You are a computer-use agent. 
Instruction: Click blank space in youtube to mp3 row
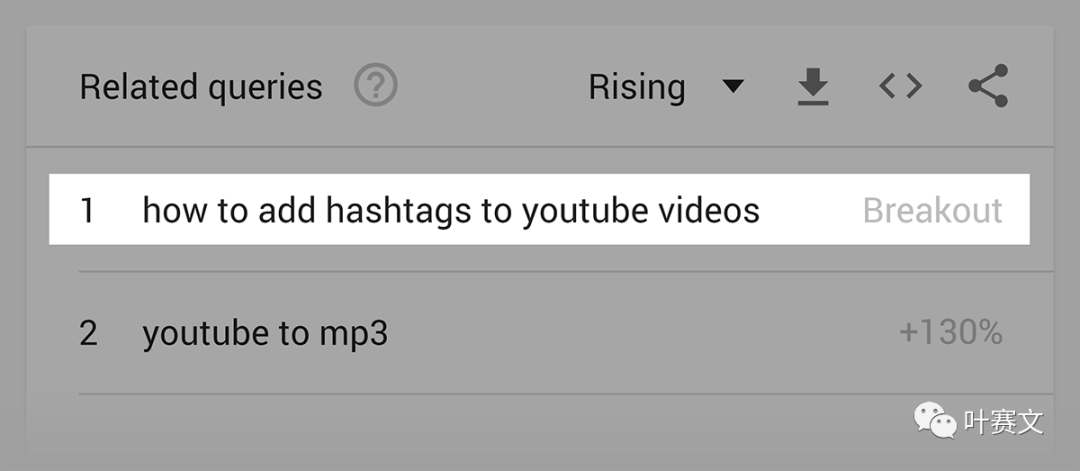click(x=641, y=333)
